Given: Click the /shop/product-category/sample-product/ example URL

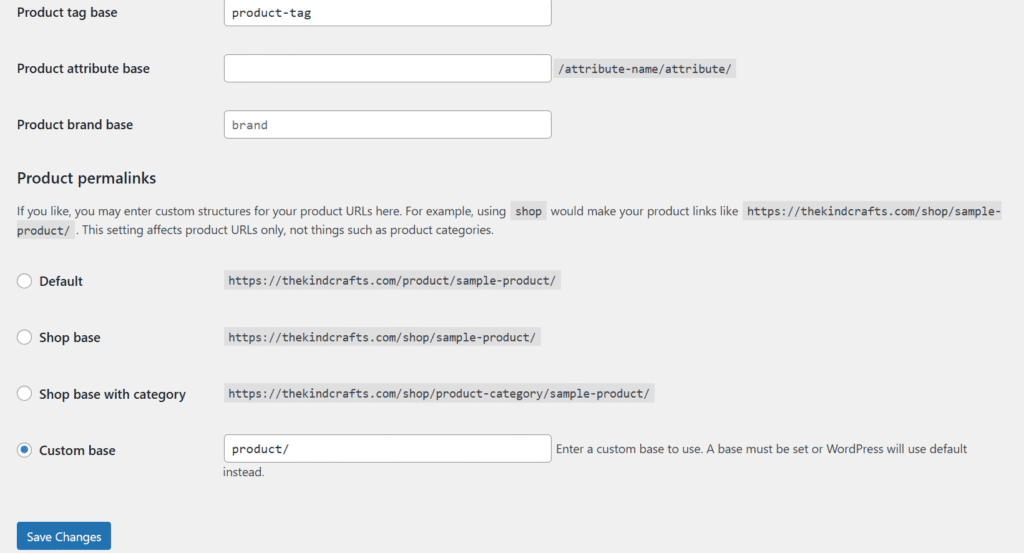Looking at the screenshot, I should [x=439, y=394].
